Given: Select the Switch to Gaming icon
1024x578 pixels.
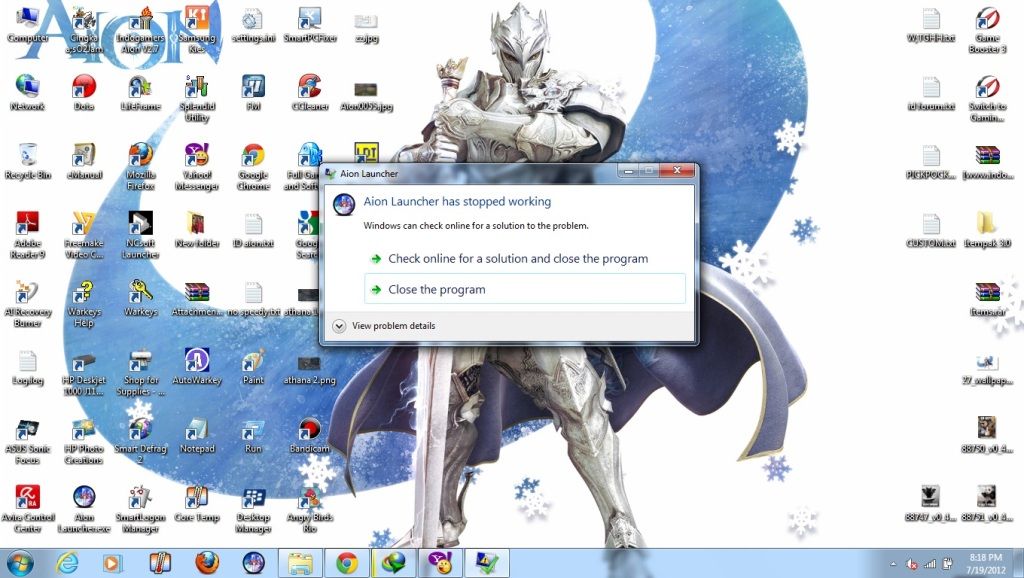Looking at the screenshot, I should [x=987, y=98].
